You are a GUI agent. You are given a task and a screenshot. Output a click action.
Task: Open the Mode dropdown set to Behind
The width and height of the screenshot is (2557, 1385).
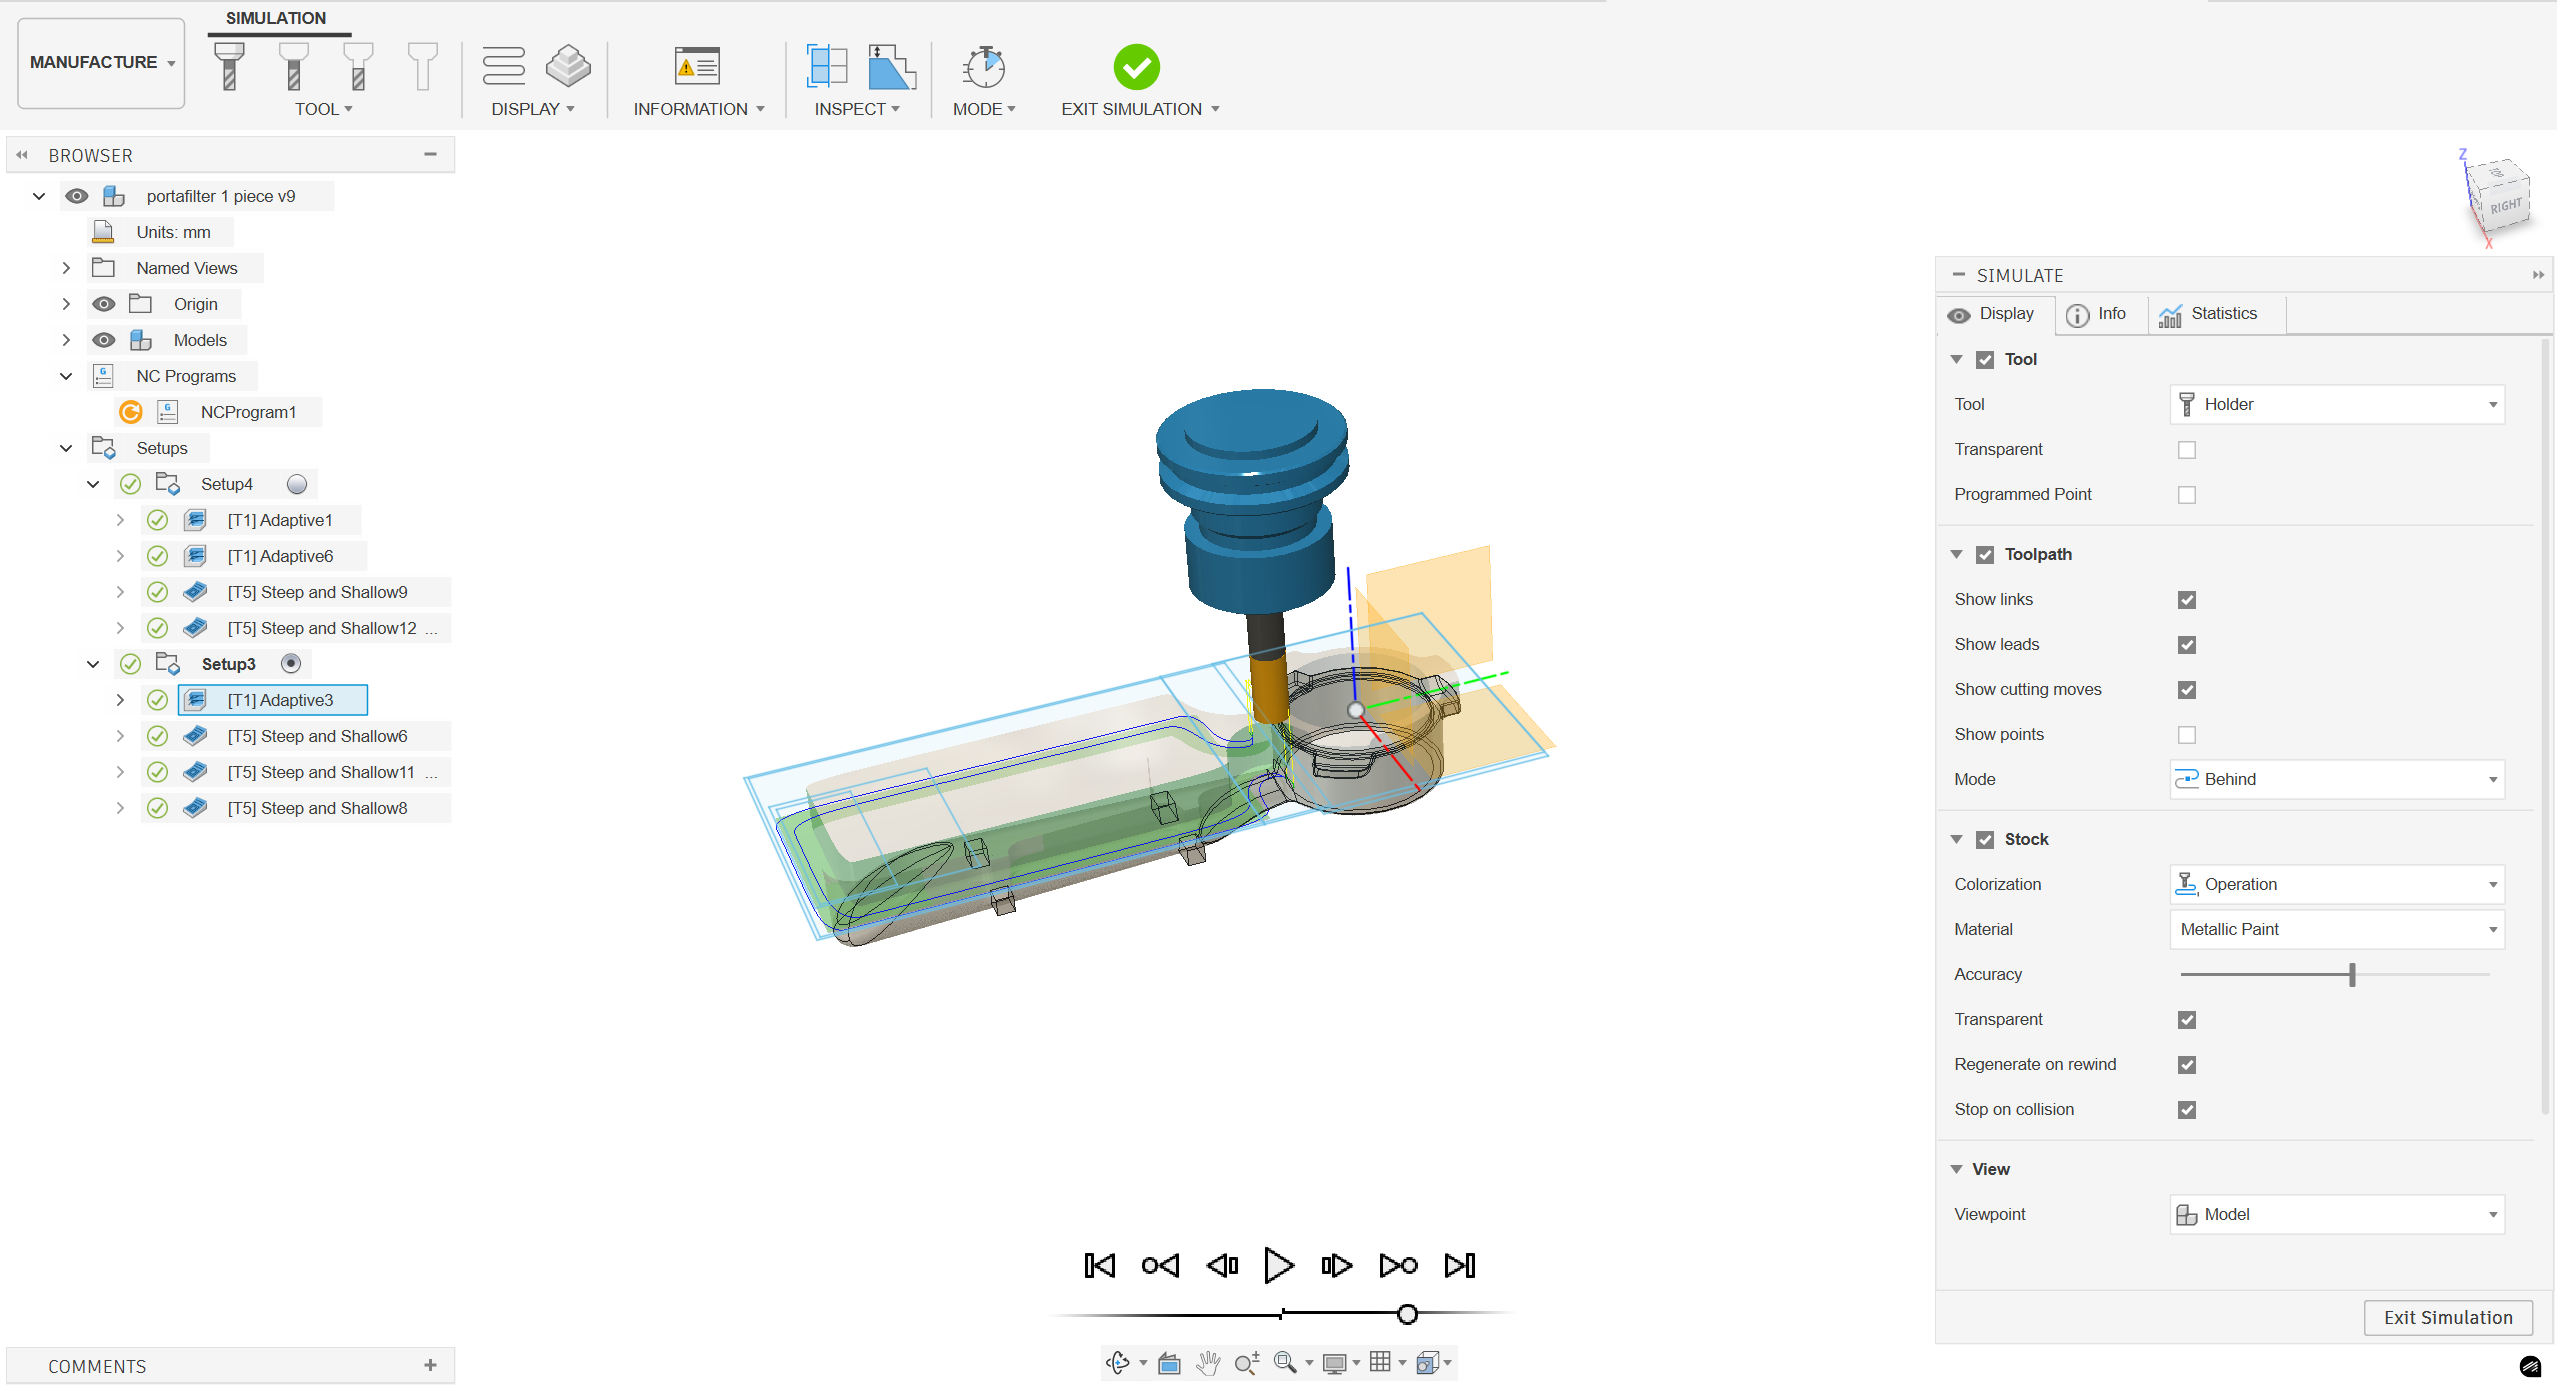[x=2336, y=778]
